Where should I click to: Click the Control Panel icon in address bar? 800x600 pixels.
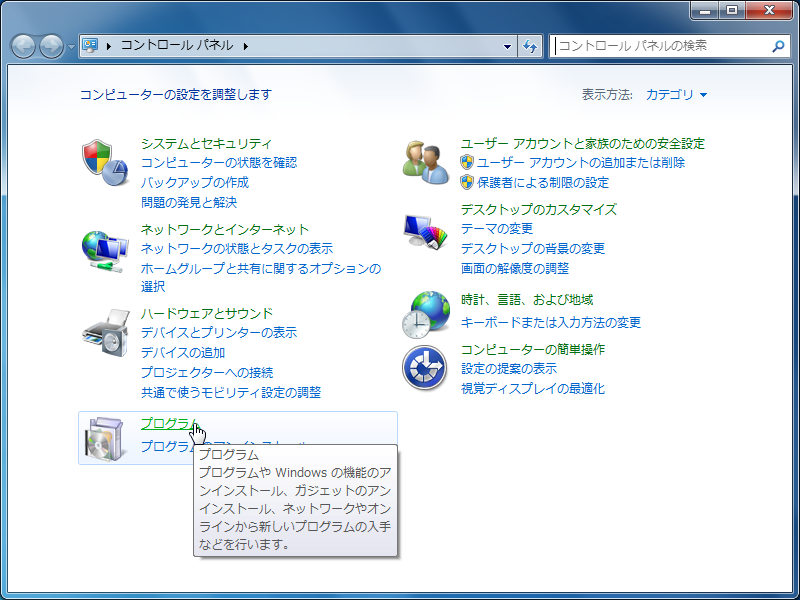click(90, 46)
